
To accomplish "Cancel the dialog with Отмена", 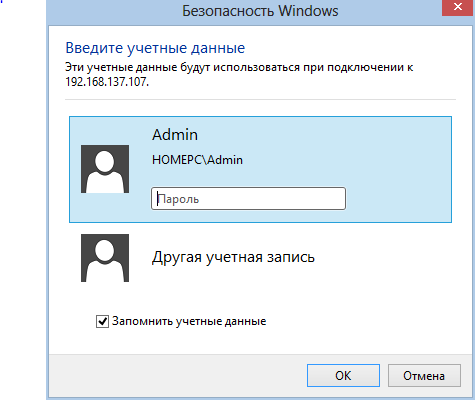I will [424, 376].
